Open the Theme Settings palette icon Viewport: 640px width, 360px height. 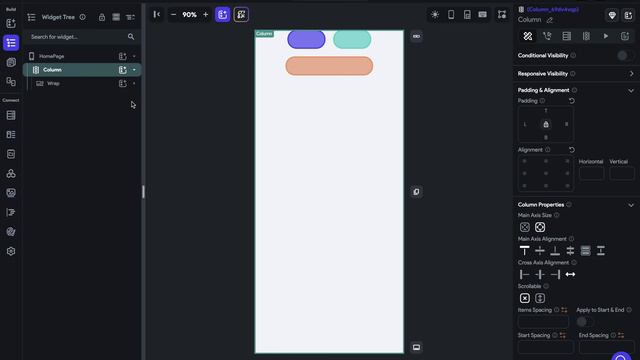coord(11,232)
